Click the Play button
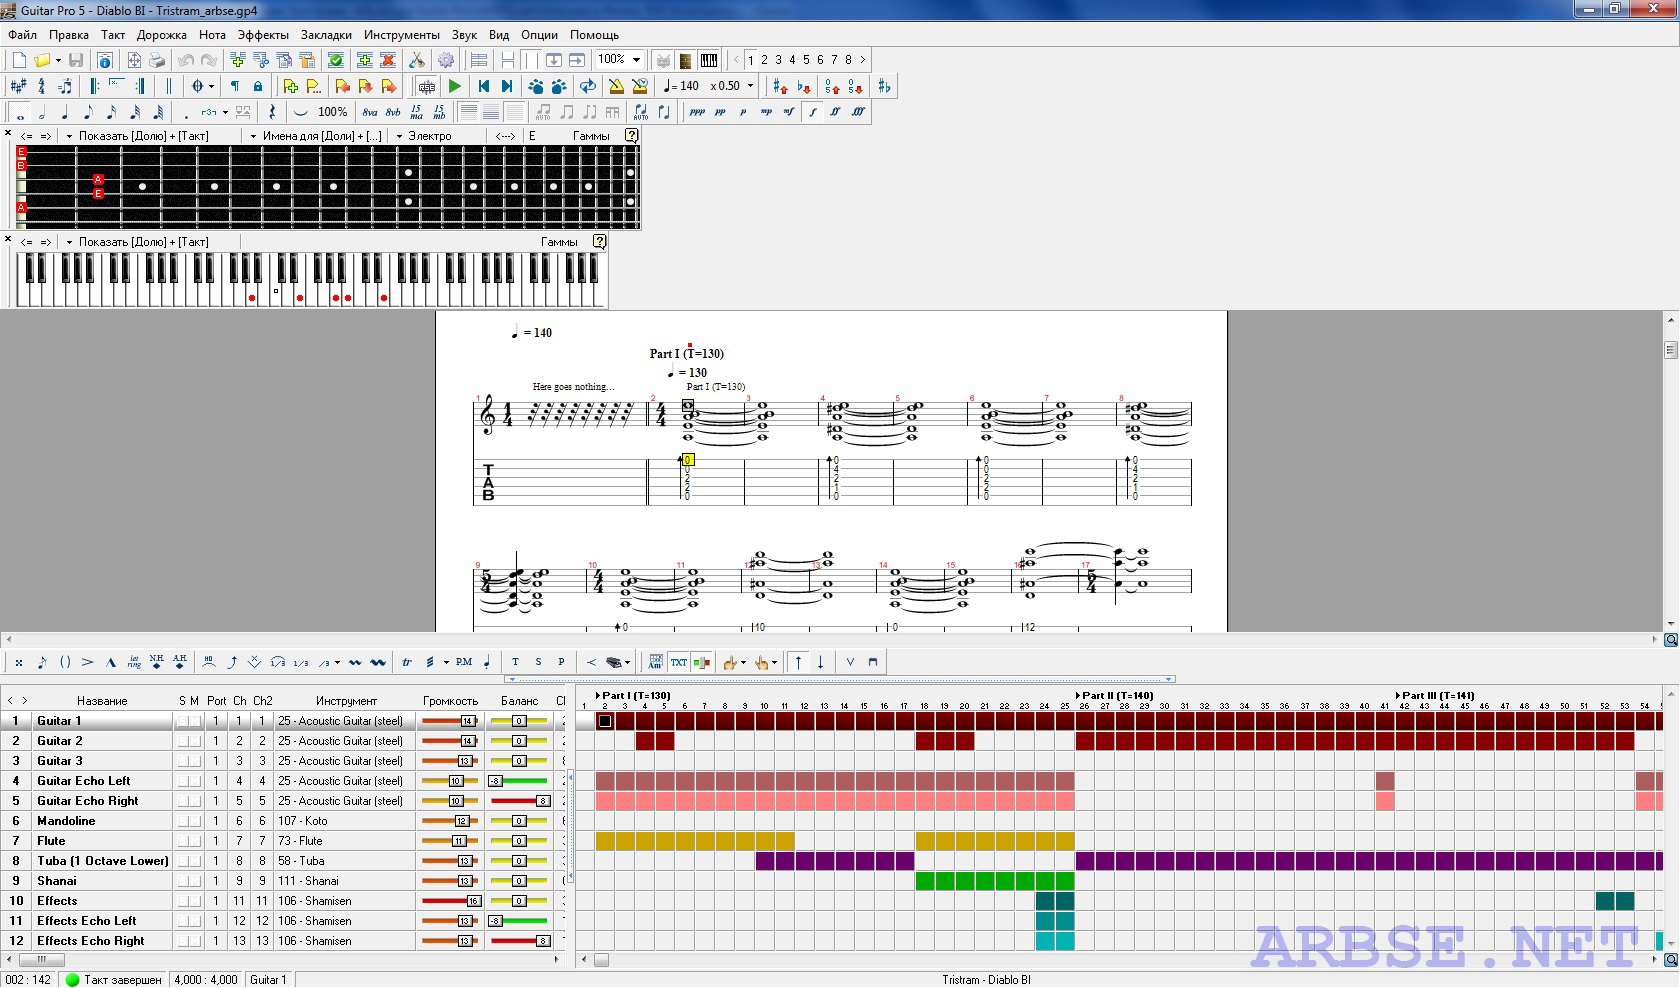The width and height of the screenshot is (1680, 988). [455, 86]
